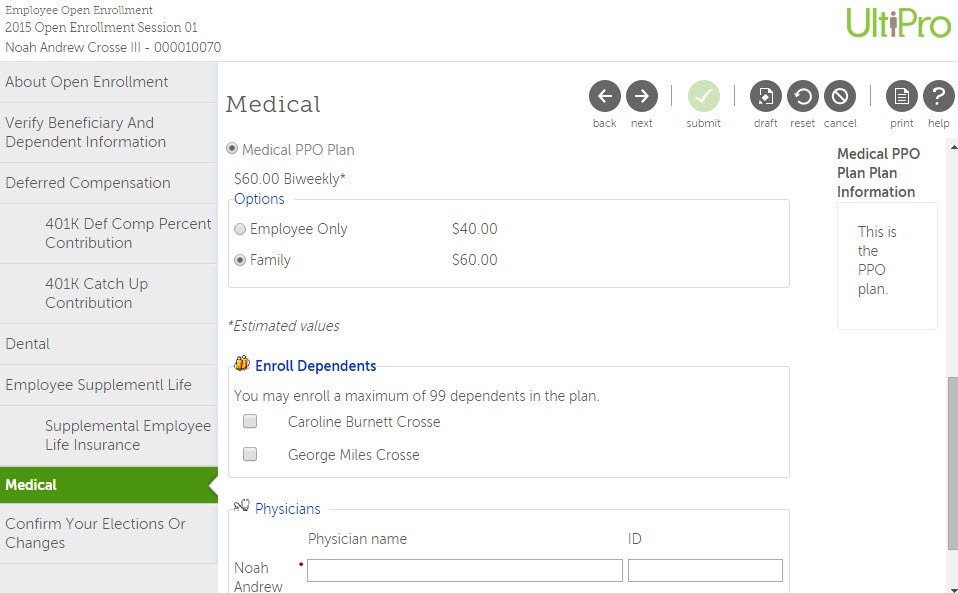Check the George Miles Crosse box
Screen dimensions: 958x593
(x=250, y=455)
